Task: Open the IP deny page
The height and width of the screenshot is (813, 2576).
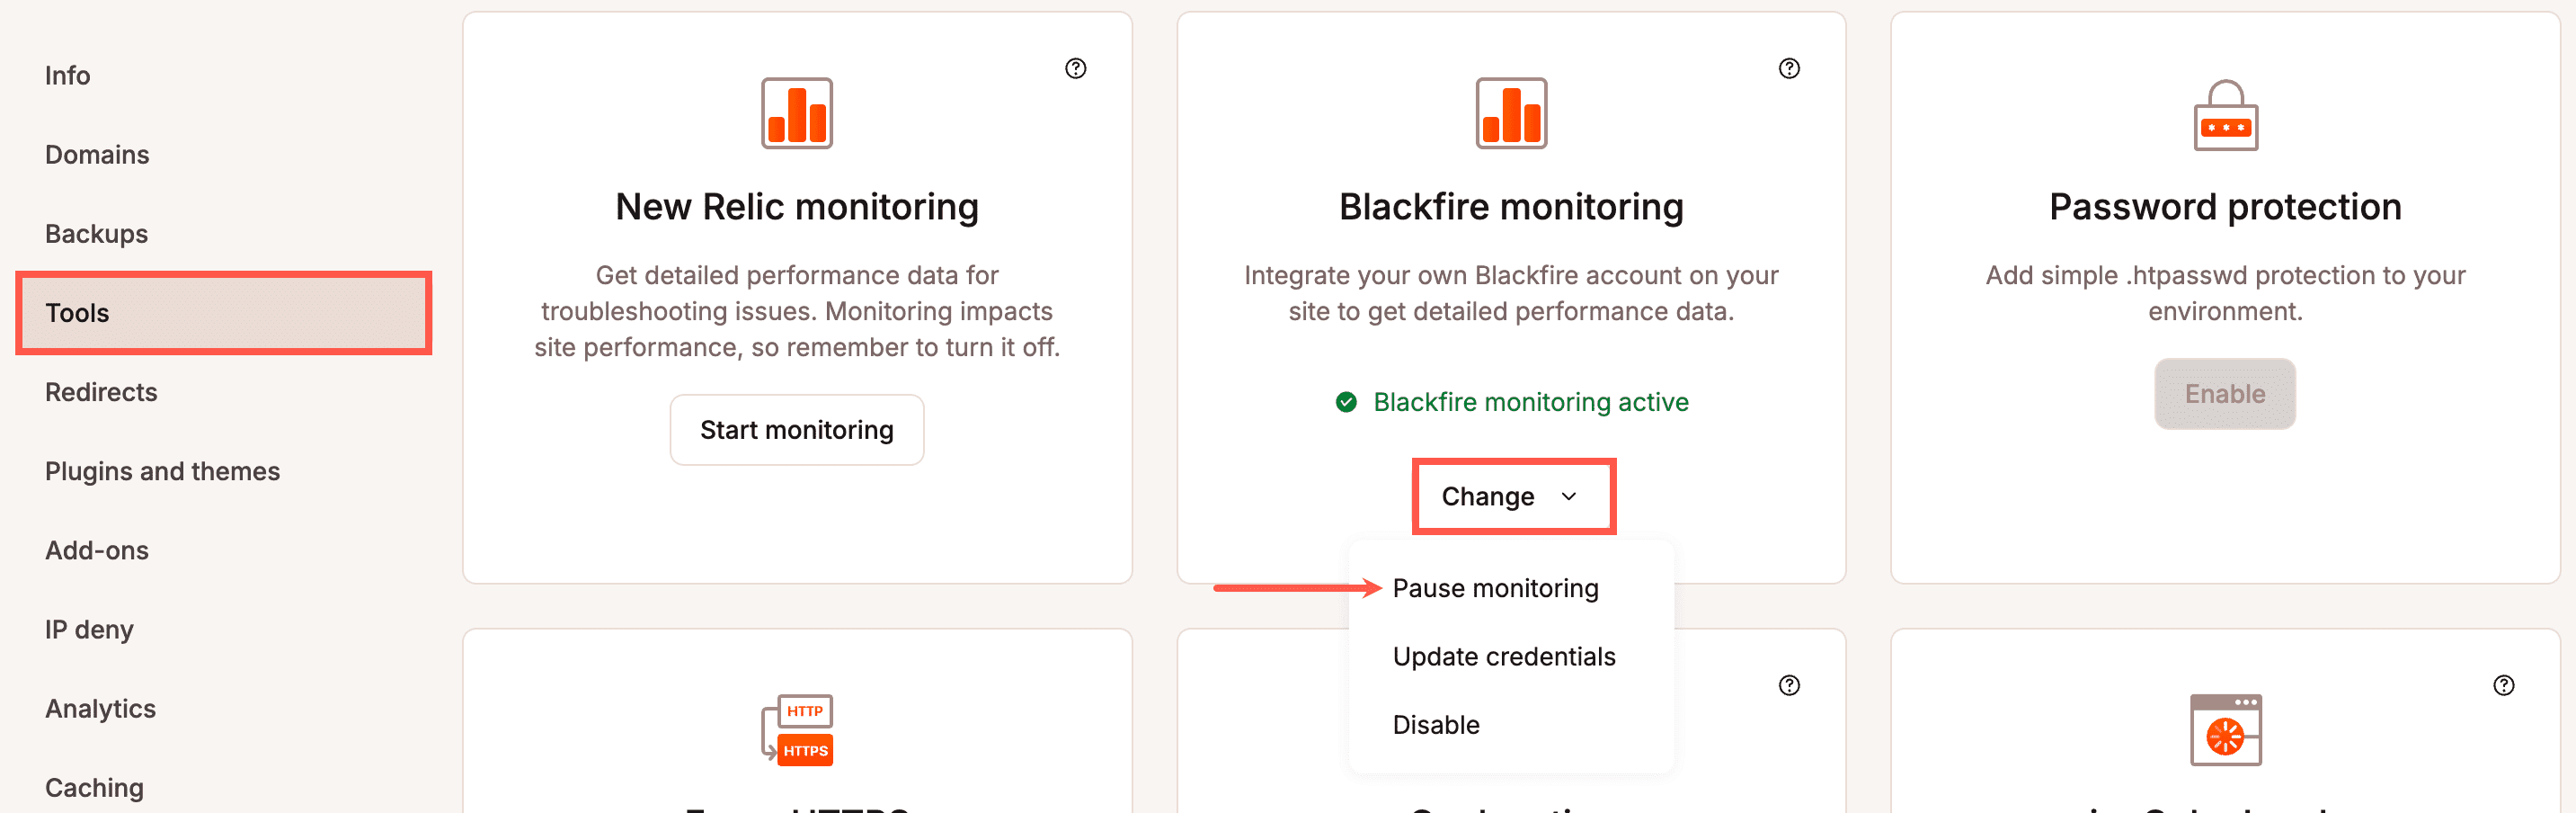Action: (89, 629)
